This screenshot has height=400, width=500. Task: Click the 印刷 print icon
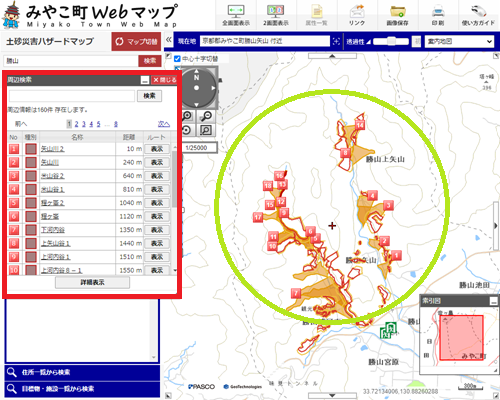click(x=438, y=15)
